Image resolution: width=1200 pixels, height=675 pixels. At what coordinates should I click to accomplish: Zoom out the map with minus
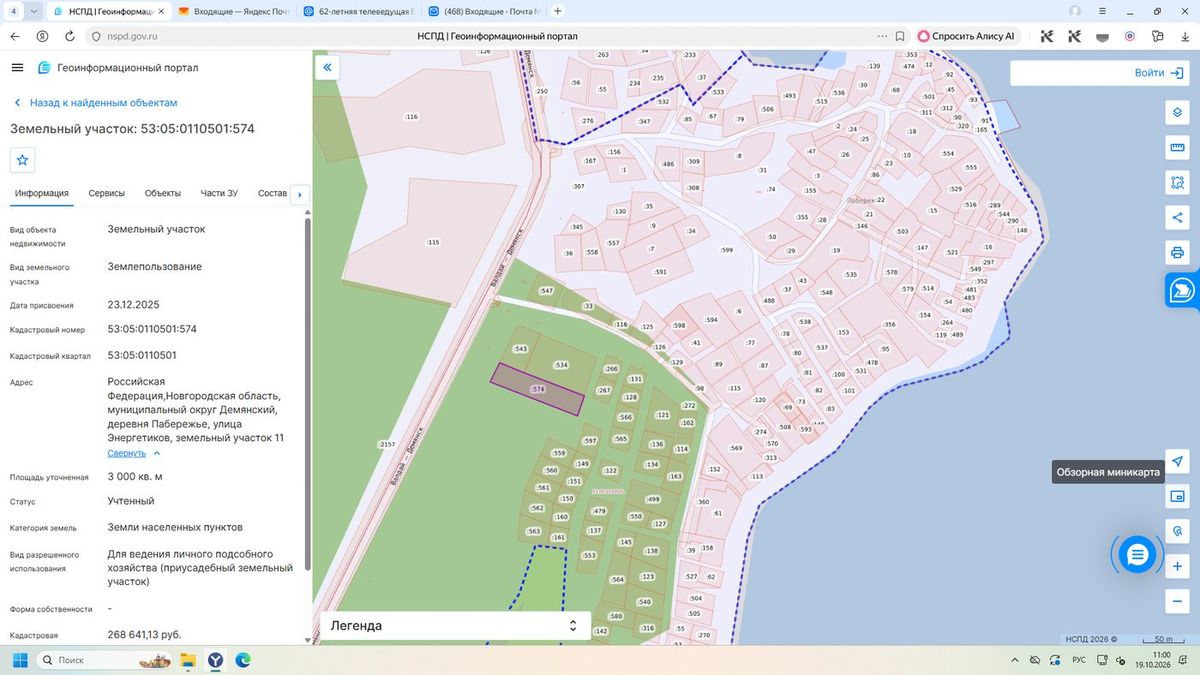point(1177,601)
